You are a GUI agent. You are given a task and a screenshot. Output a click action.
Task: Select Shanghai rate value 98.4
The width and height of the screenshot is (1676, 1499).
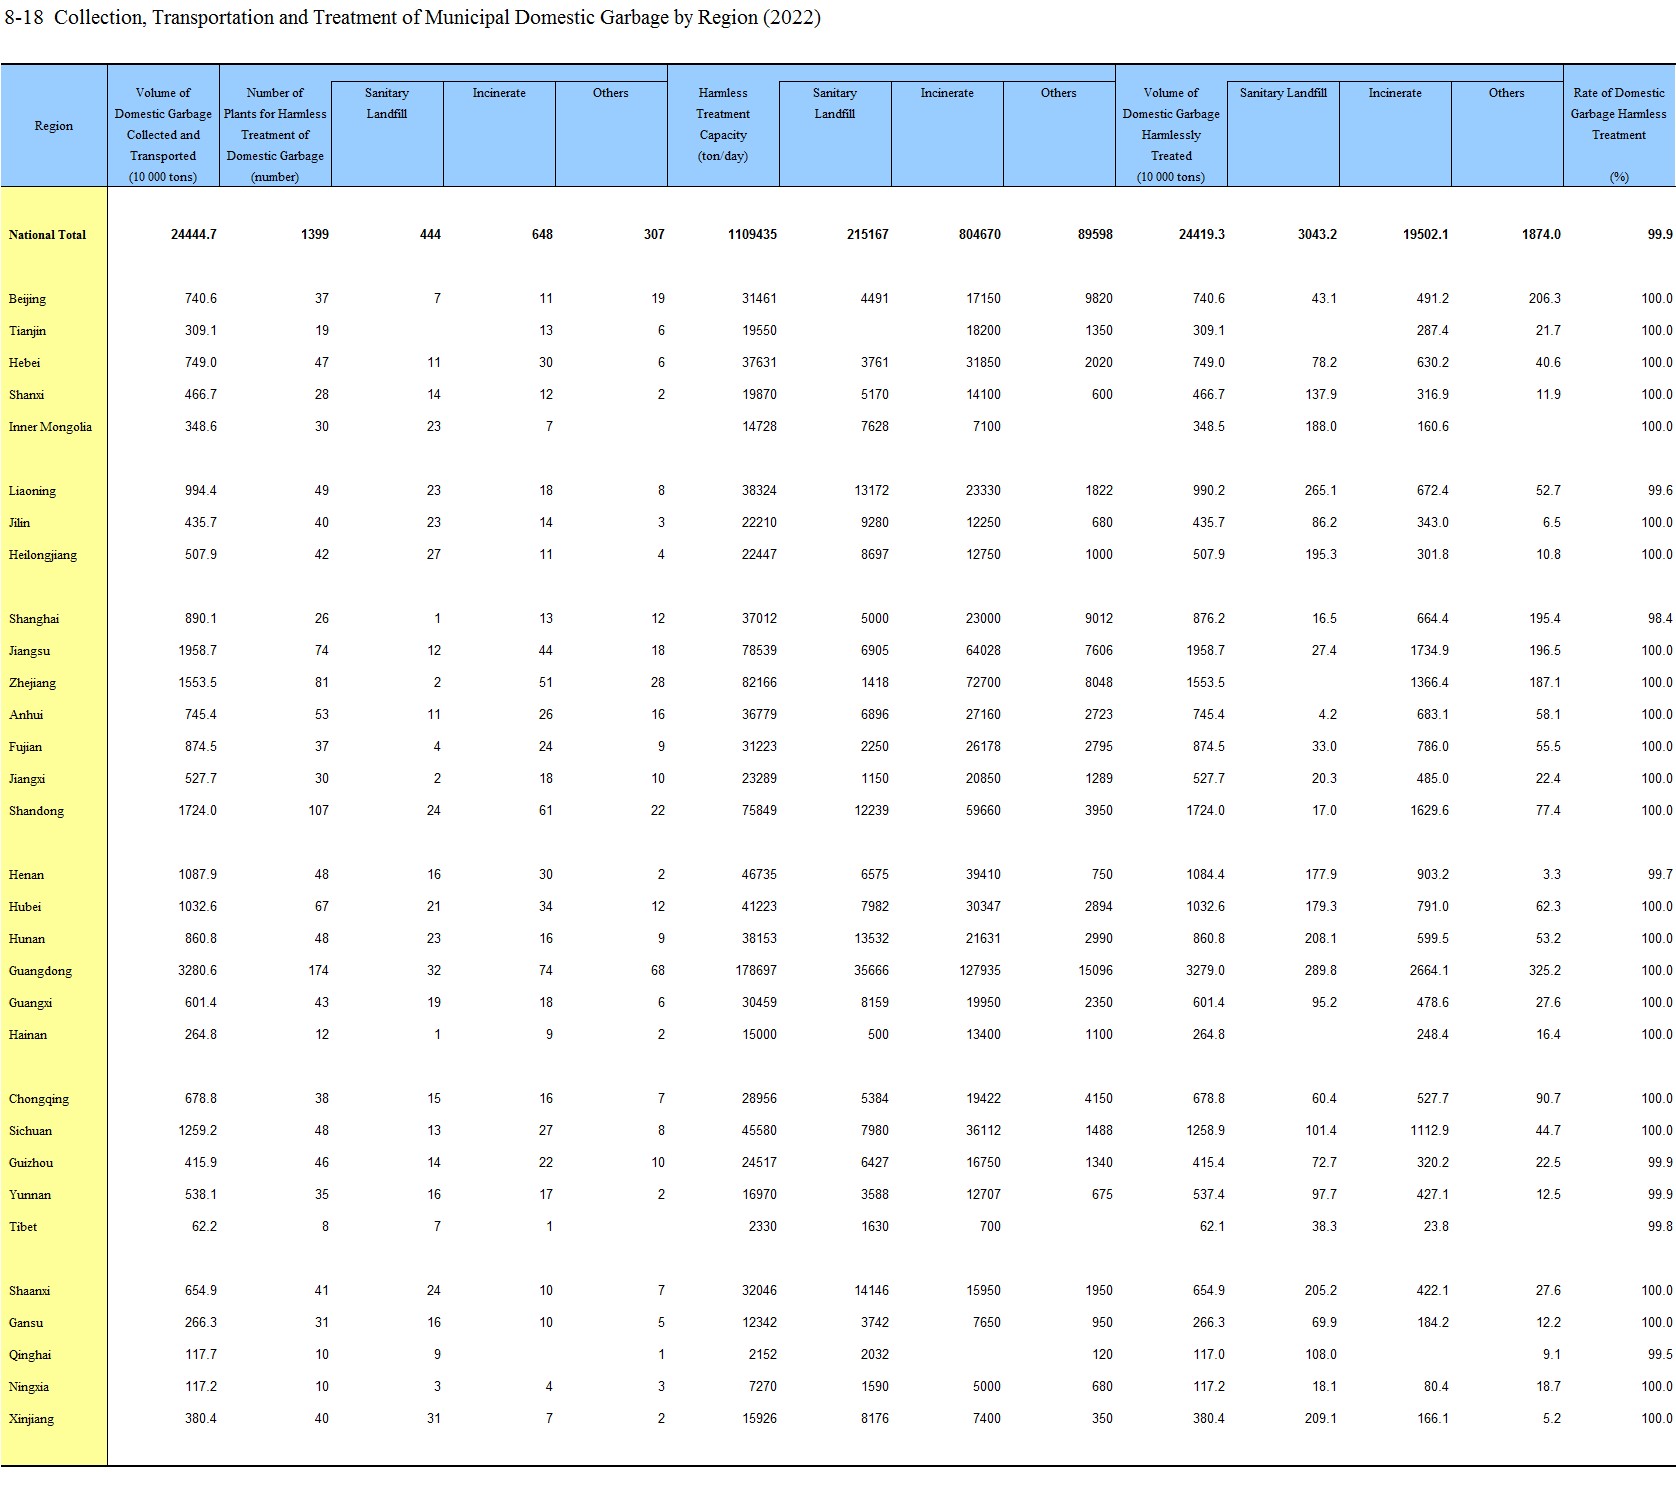tap(1660, 619)
